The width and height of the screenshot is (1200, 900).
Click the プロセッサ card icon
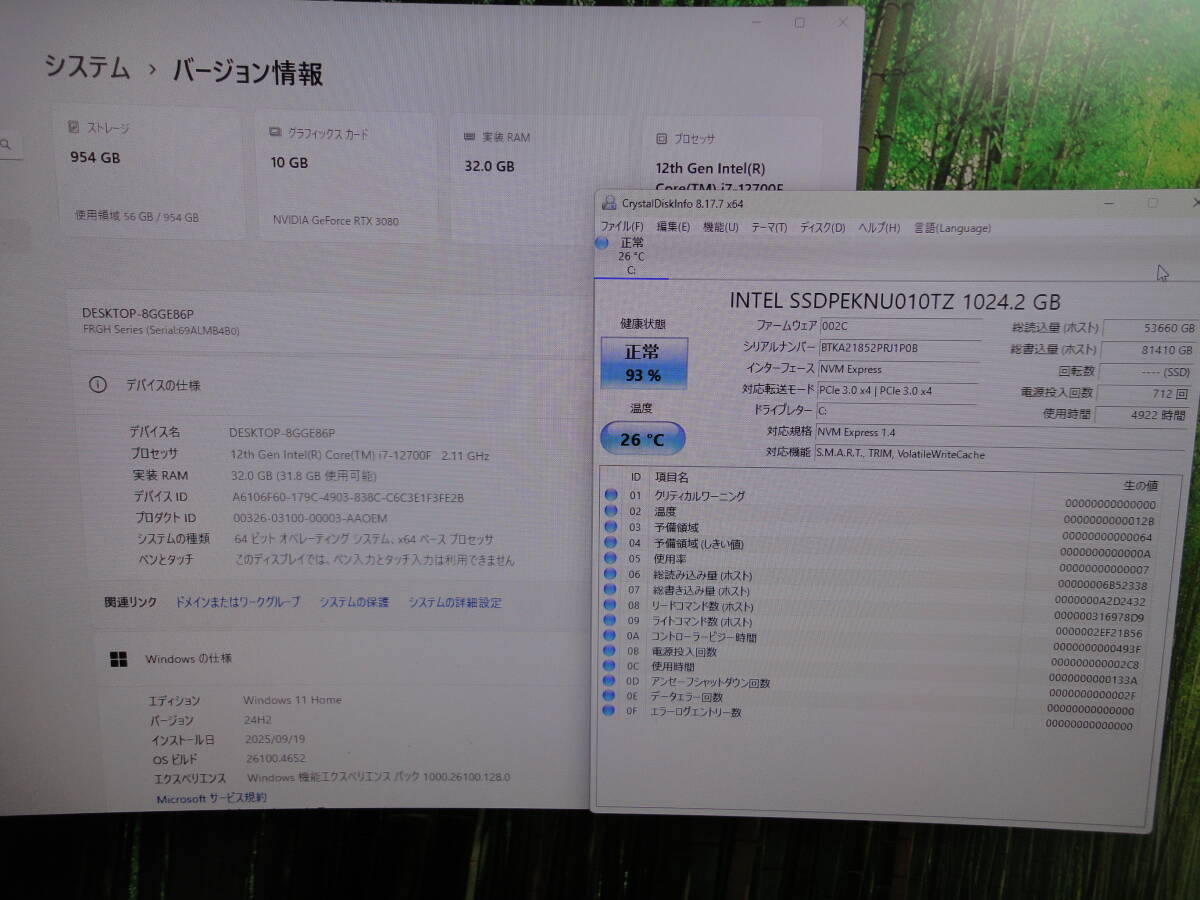click(661, 139)
